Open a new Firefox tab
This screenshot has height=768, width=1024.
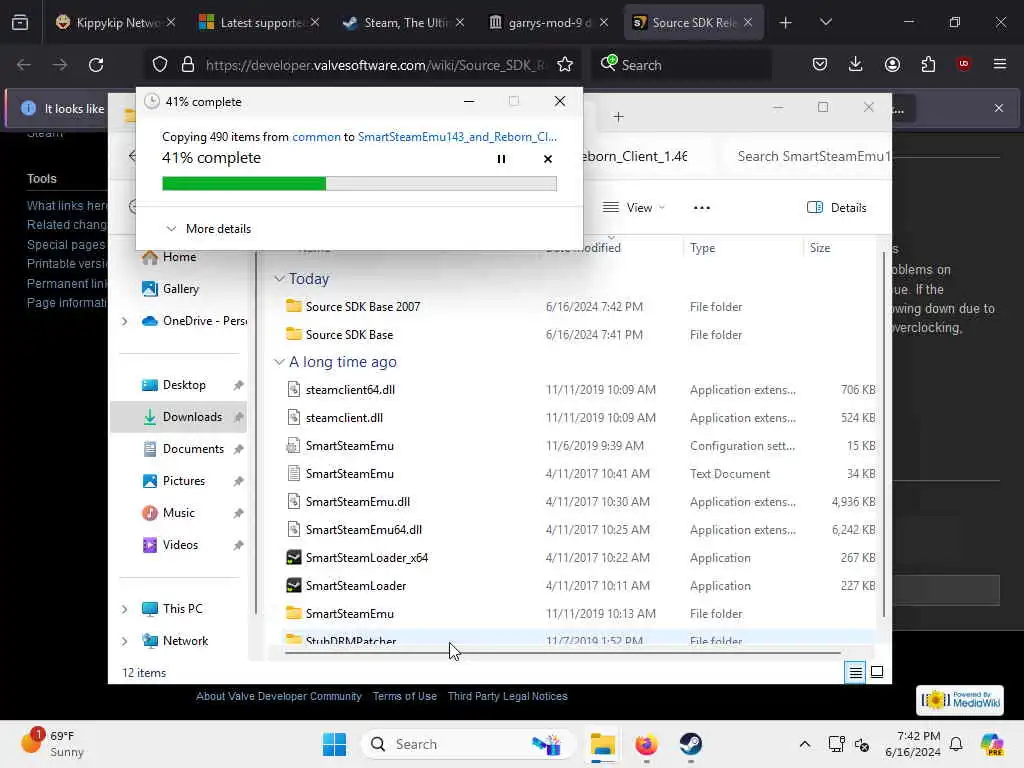coord(785,23)
